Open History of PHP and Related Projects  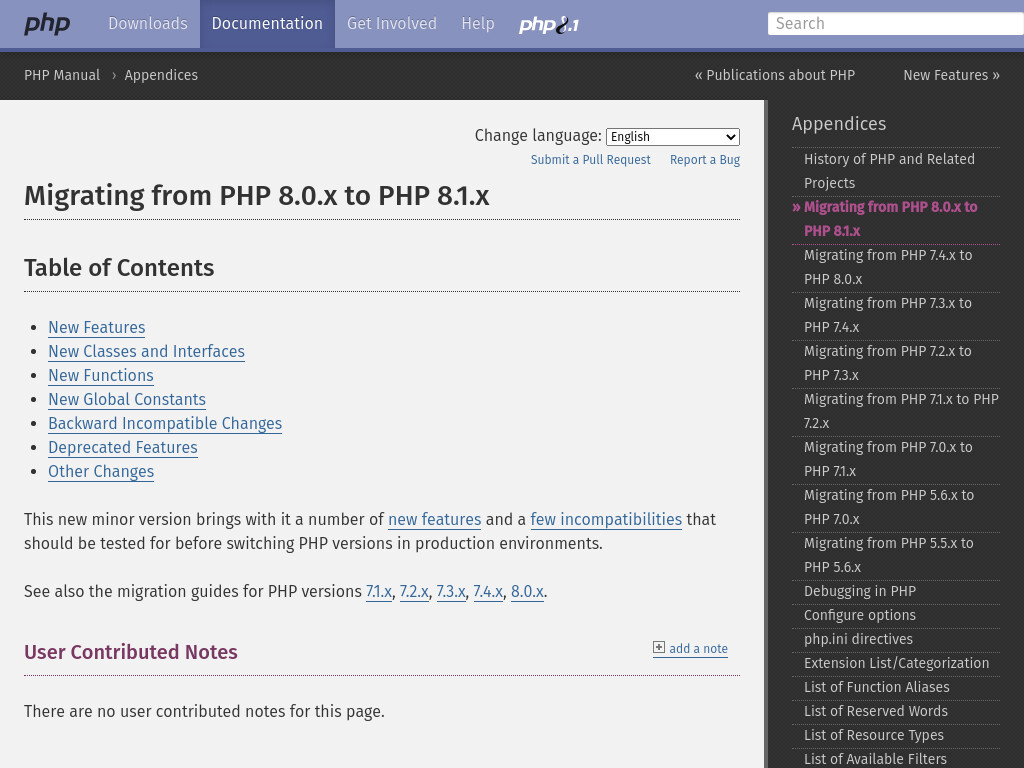click(895, 171)
